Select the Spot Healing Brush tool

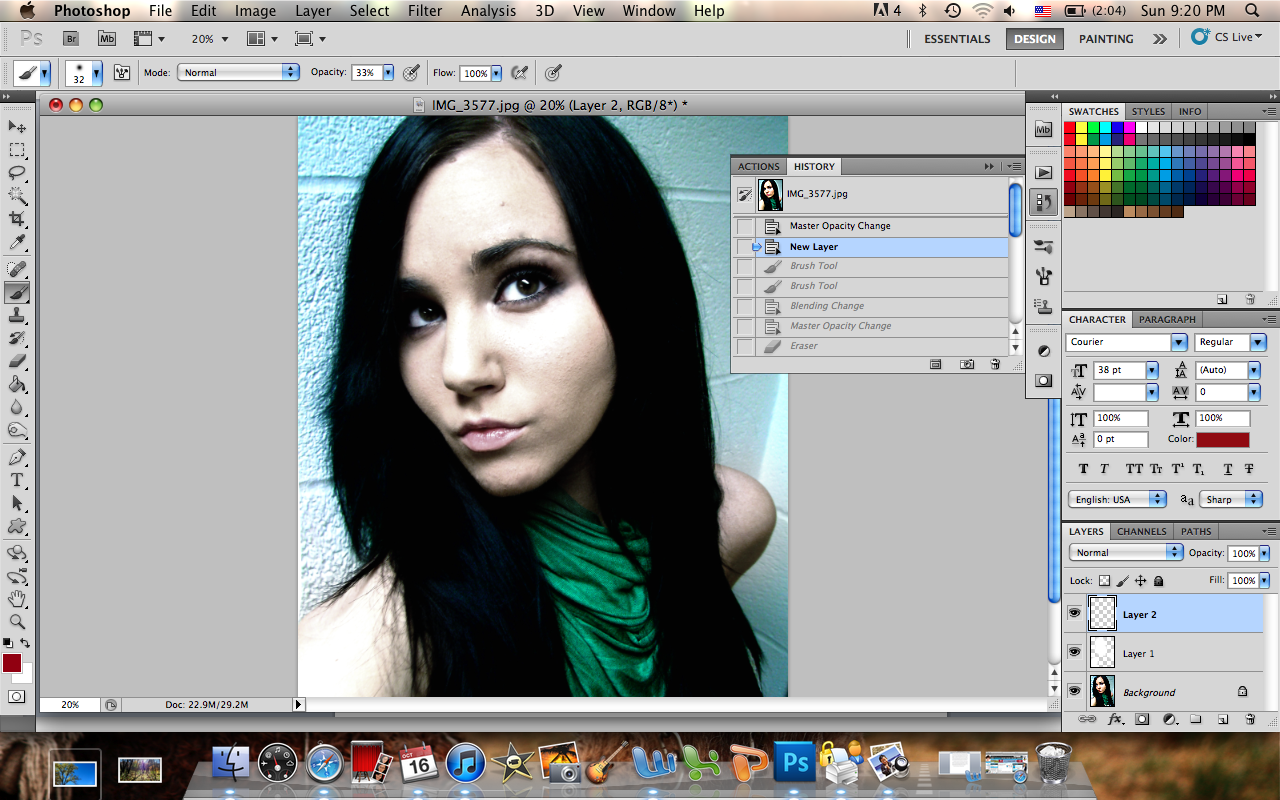[x=17, y=269]
